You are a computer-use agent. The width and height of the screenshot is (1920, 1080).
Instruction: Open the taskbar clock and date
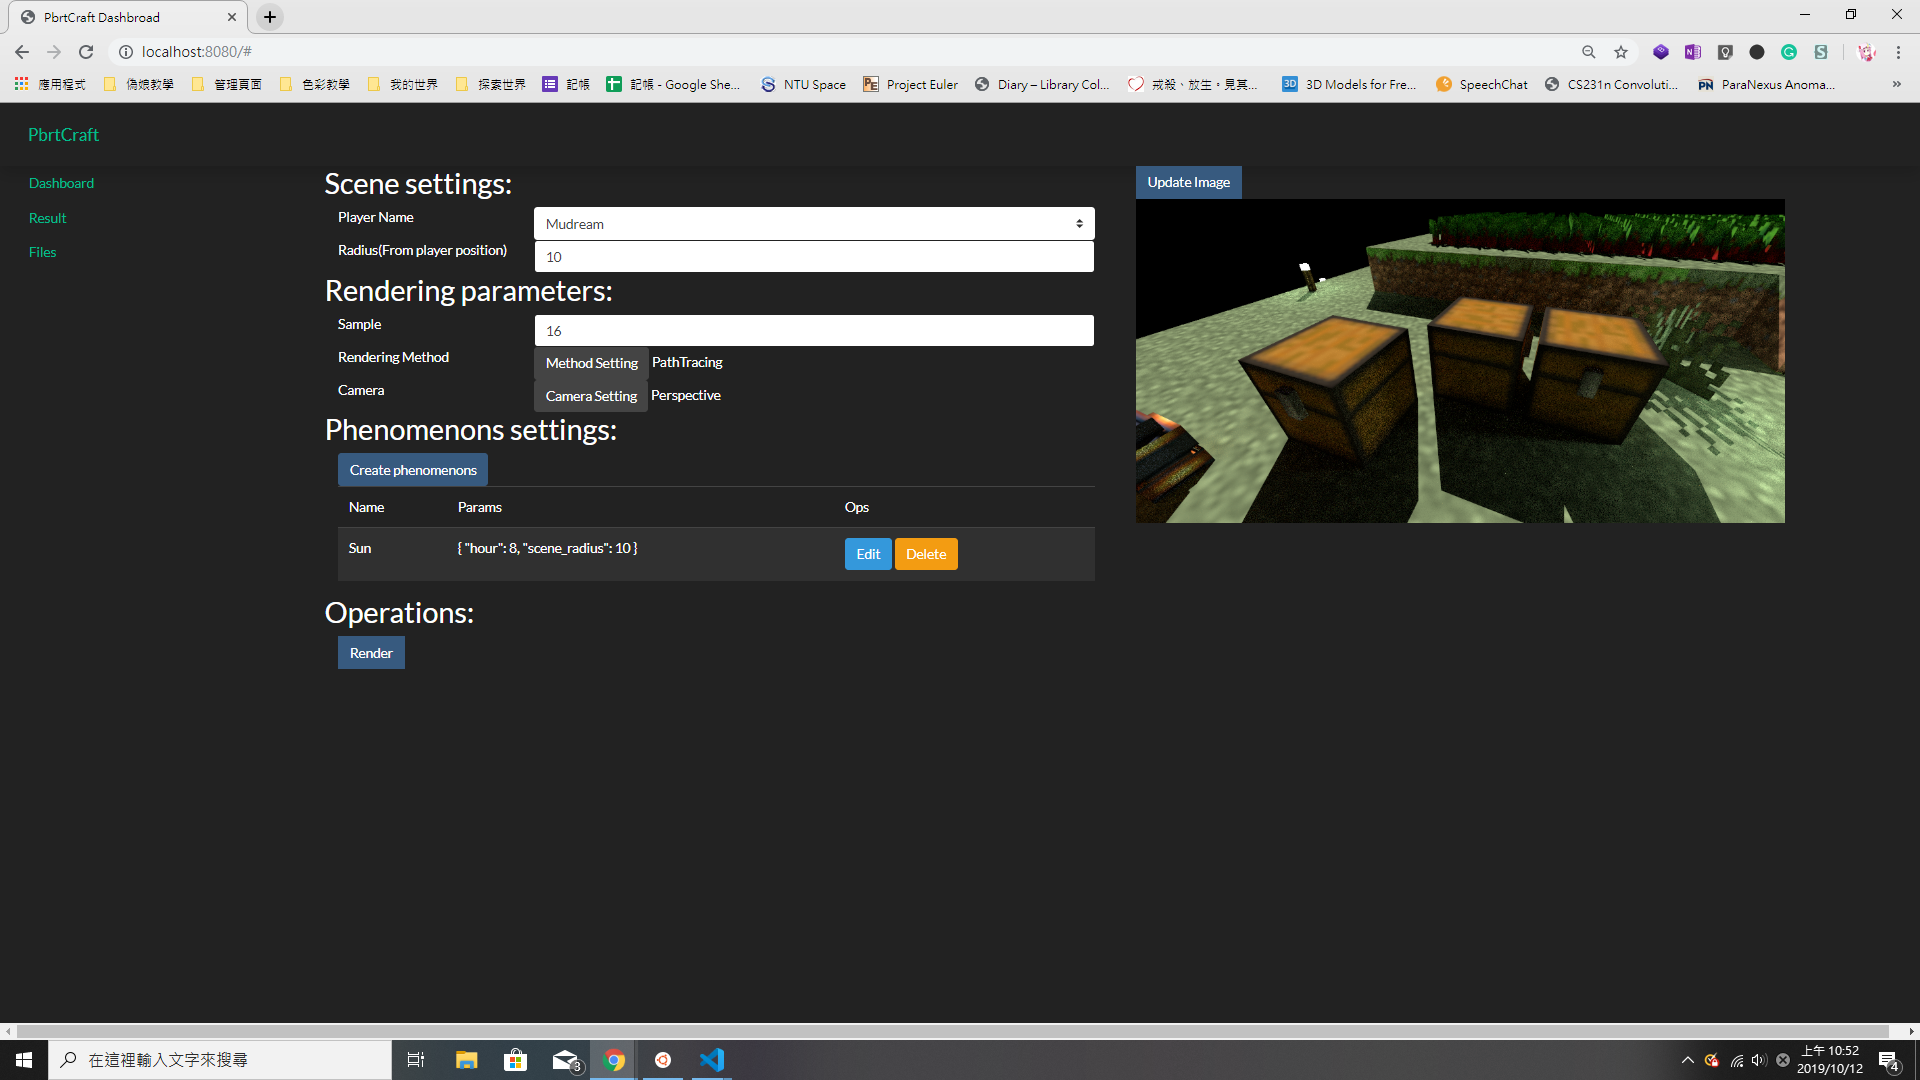click(1830, 1060)
